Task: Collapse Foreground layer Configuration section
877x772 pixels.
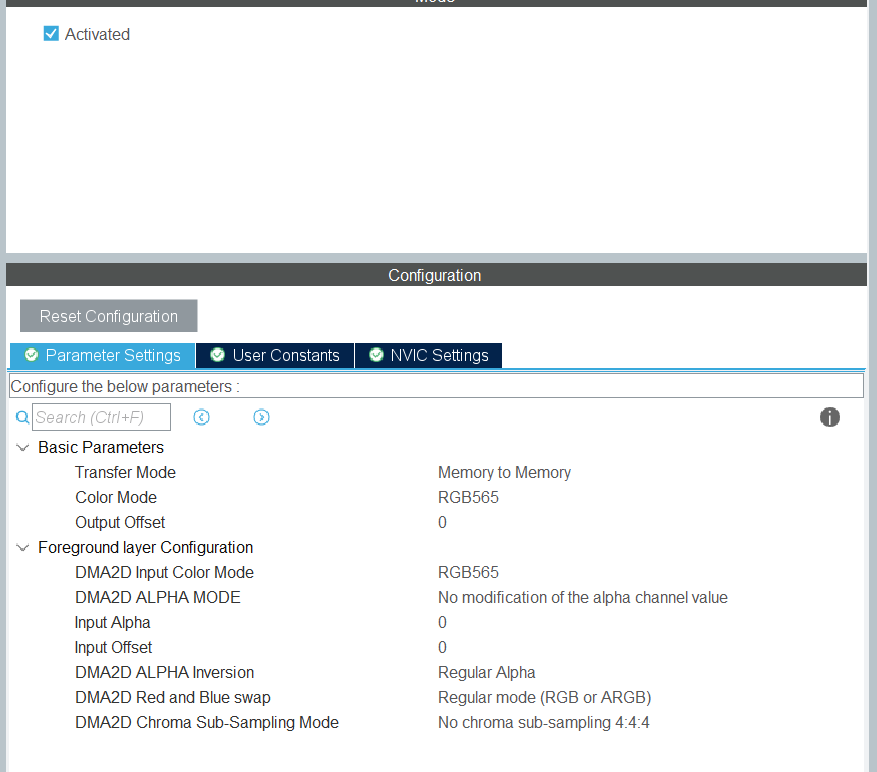Action: coord(23,547)
